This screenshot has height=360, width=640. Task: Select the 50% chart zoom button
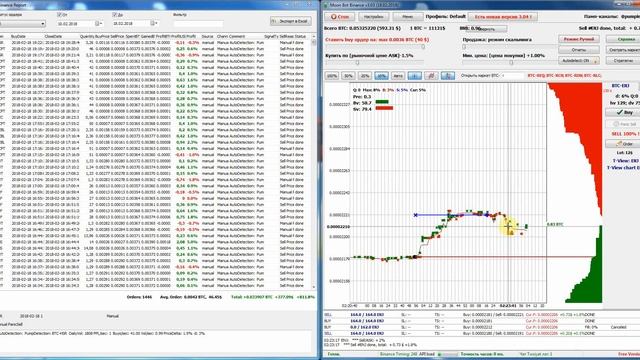pyautogui.click(x=348, y=76)
